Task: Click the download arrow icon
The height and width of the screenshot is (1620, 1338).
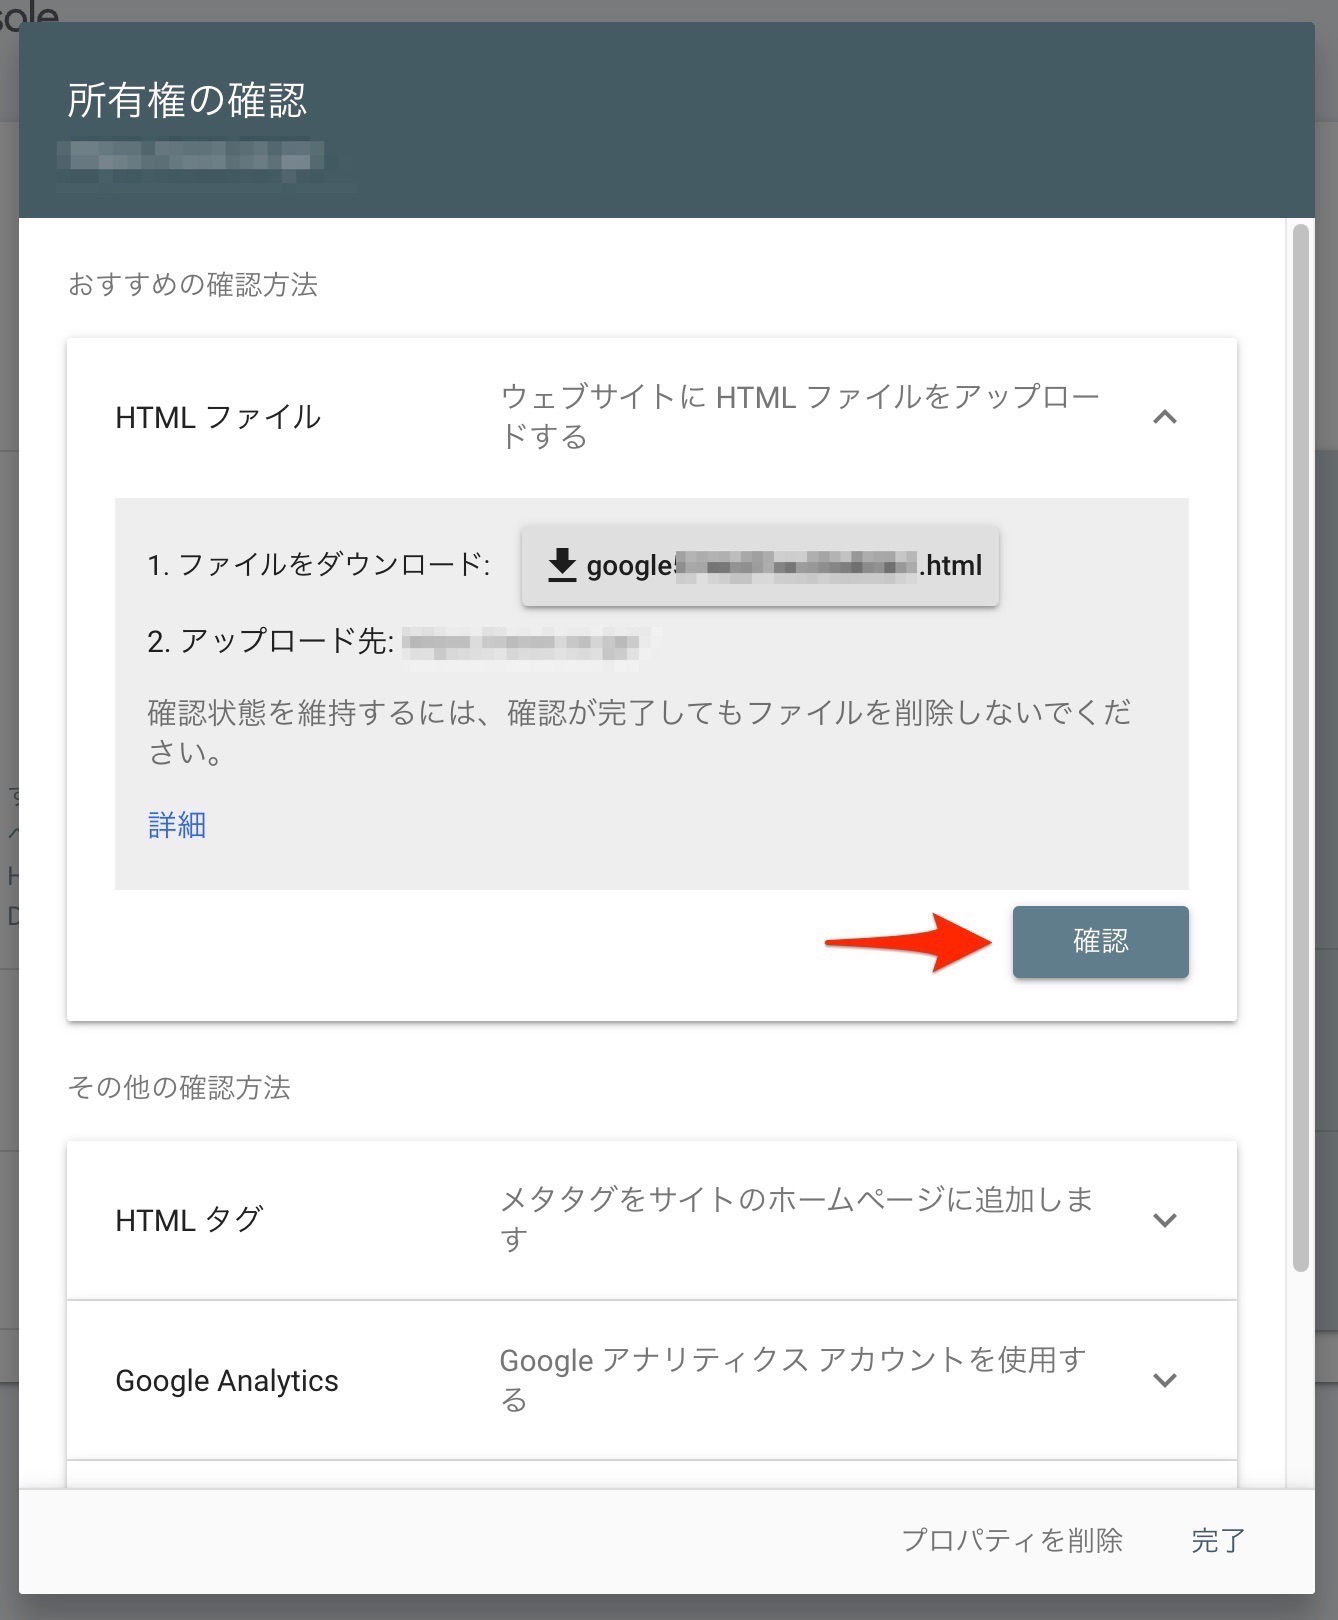Action: point(562,565)
